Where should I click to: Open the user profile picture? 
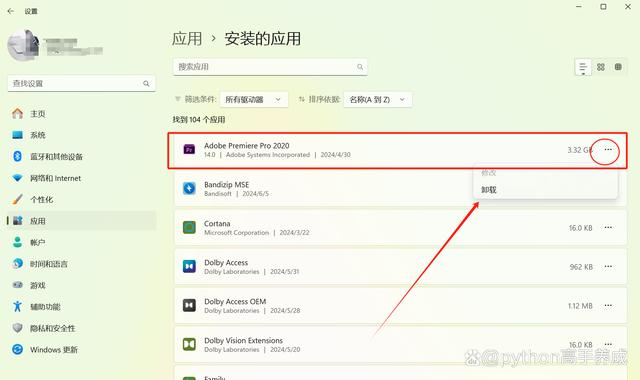(23, 45)
